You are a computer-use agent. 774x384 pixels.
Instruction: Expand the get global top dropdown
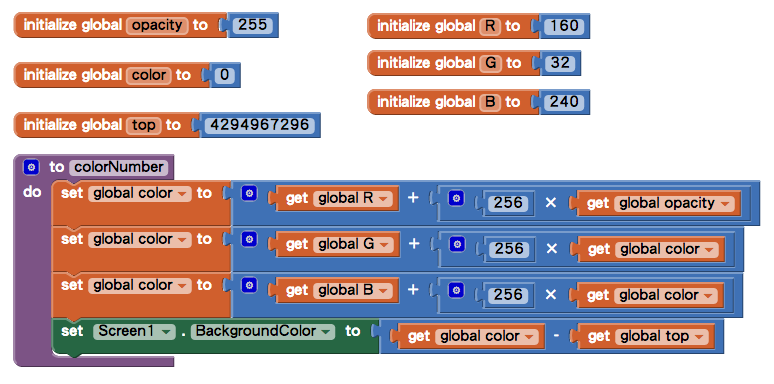(698, 338)
